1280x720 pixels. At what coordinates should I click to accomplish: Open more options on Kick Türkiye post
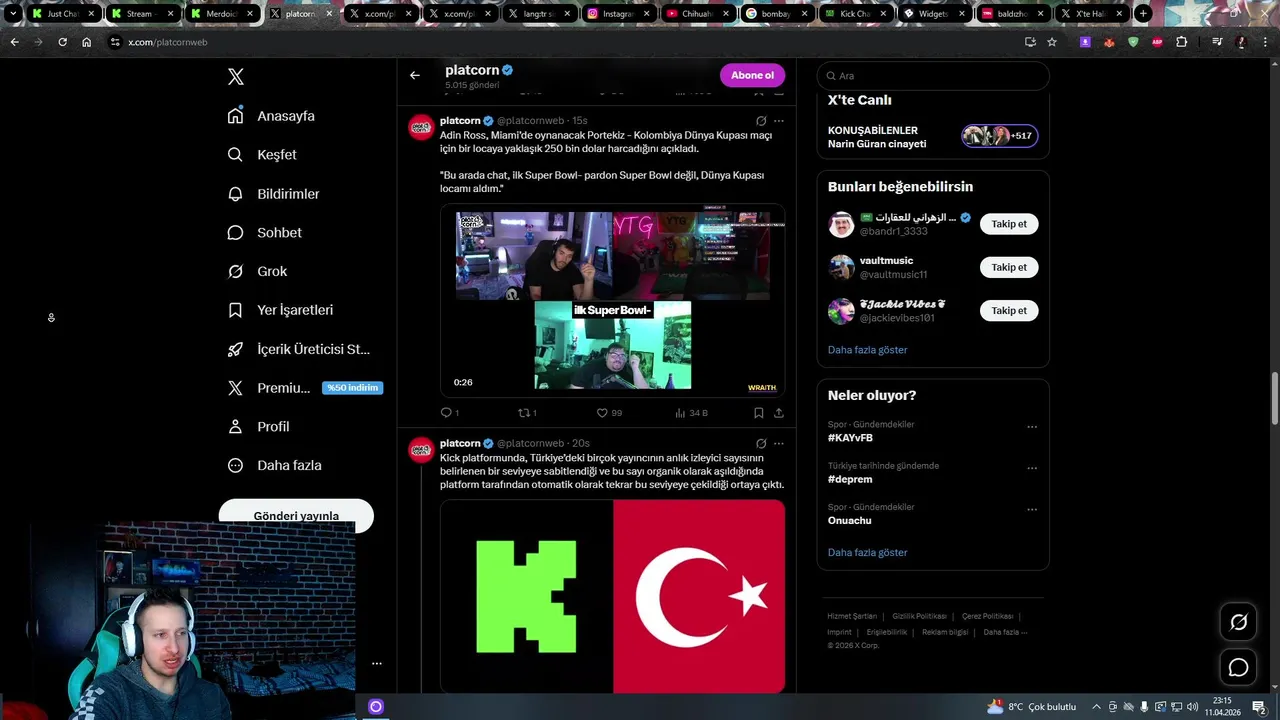click(779, 443)
